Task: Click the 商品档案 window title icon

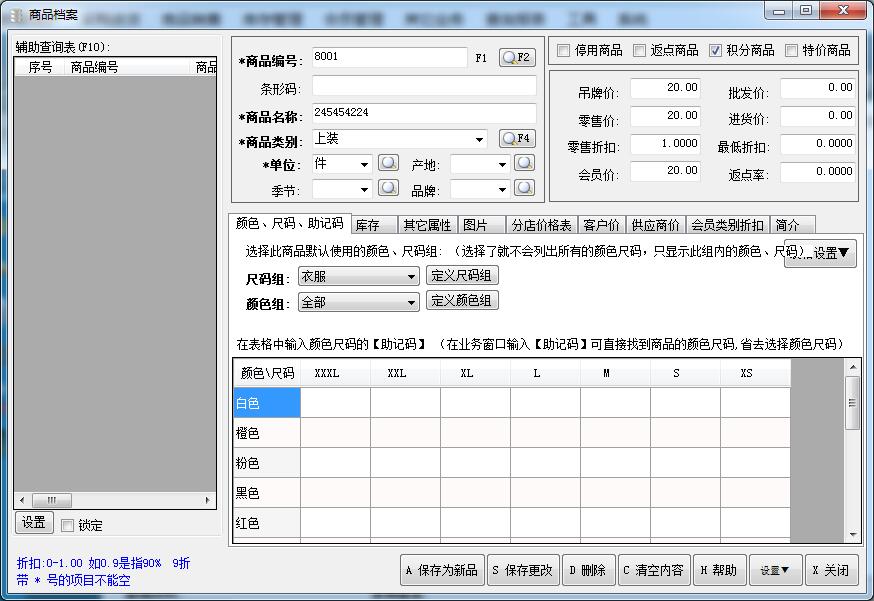Action: 16,15
